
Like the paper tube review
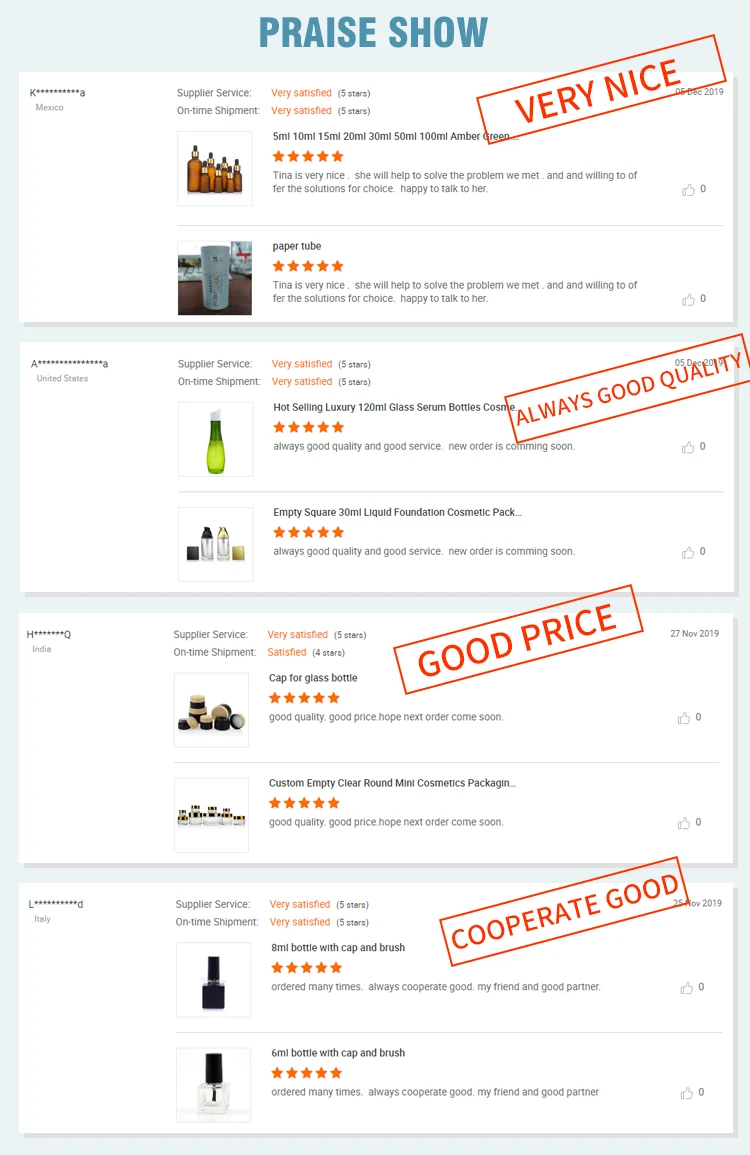[x=688, y=300]
